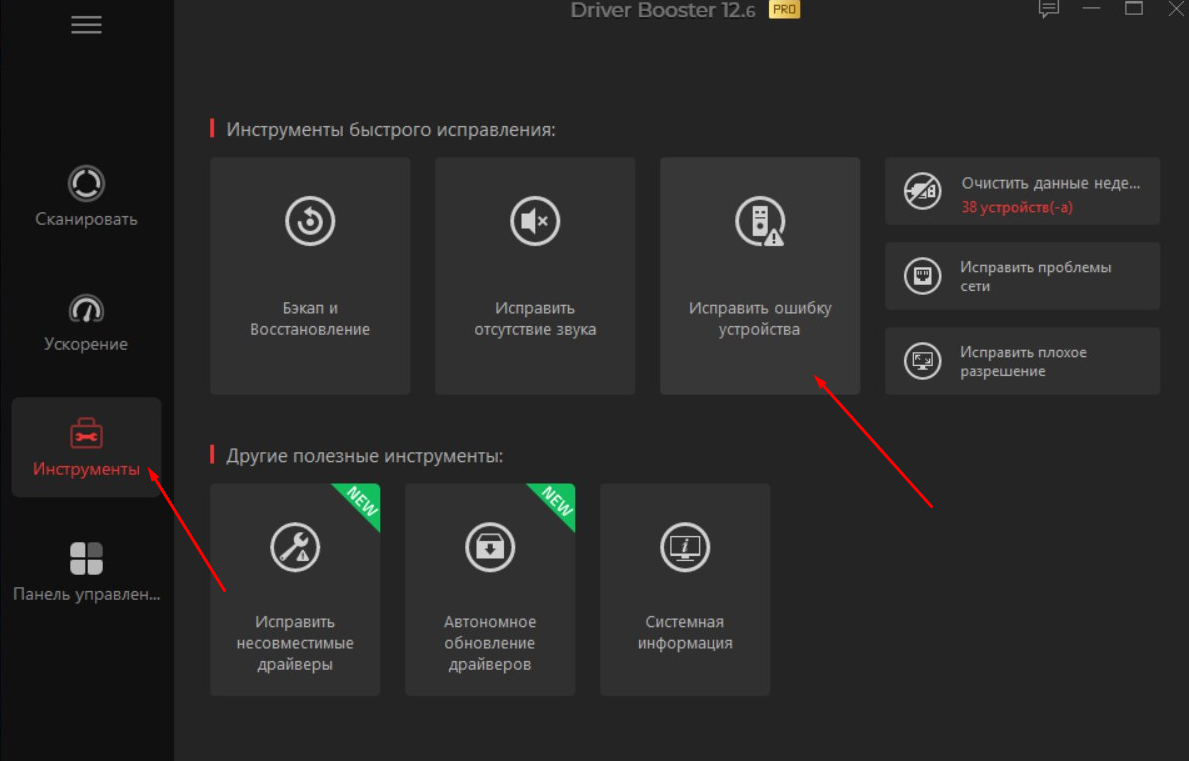Click the device error warning icon
This screenshot has width=1189, height=761.
coord(760,221)
